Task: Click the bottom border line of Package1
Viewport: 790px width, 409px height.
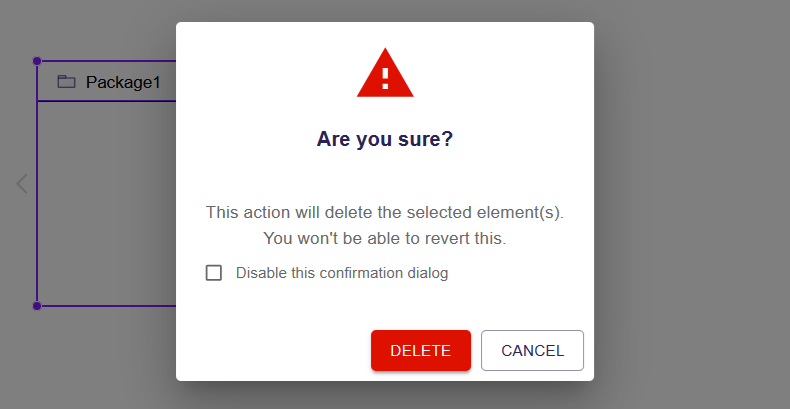Action: click(x=106, y=305)
